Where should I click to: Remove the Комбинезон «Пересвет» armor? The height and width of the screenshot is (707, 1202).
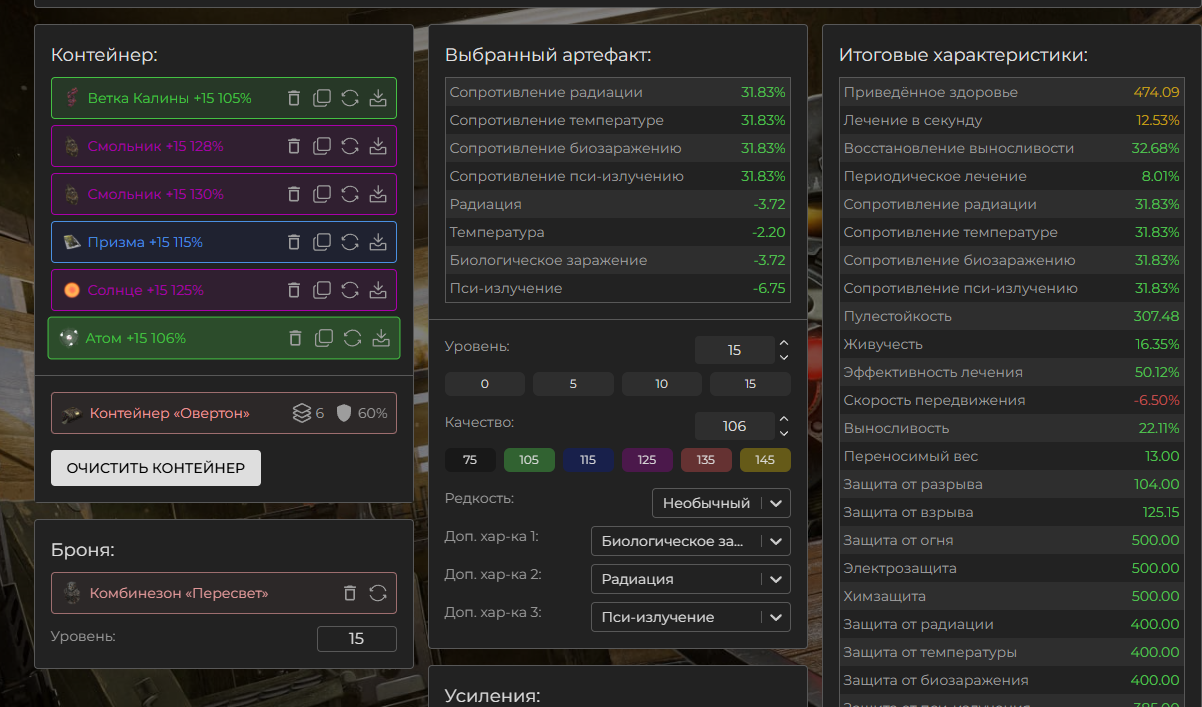(350, 593)
